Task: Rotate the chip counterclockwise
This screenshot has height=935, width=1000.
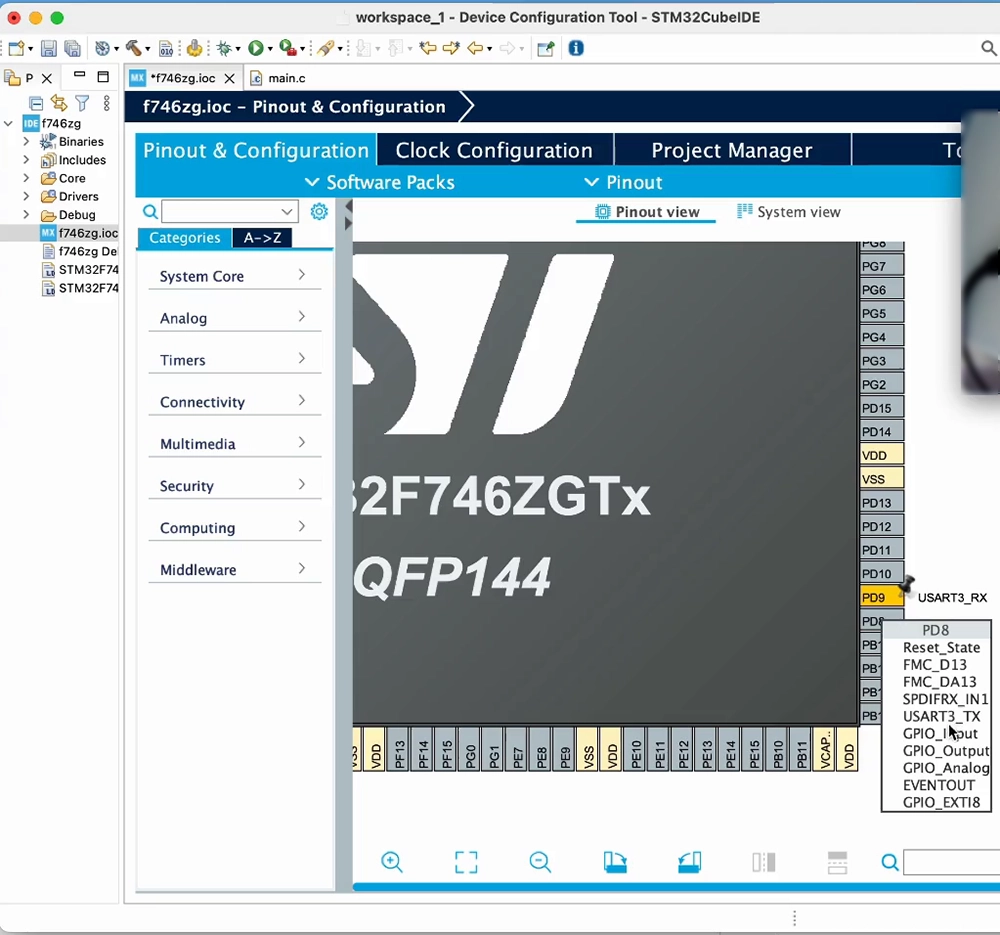Action: (x=690, y=861)
